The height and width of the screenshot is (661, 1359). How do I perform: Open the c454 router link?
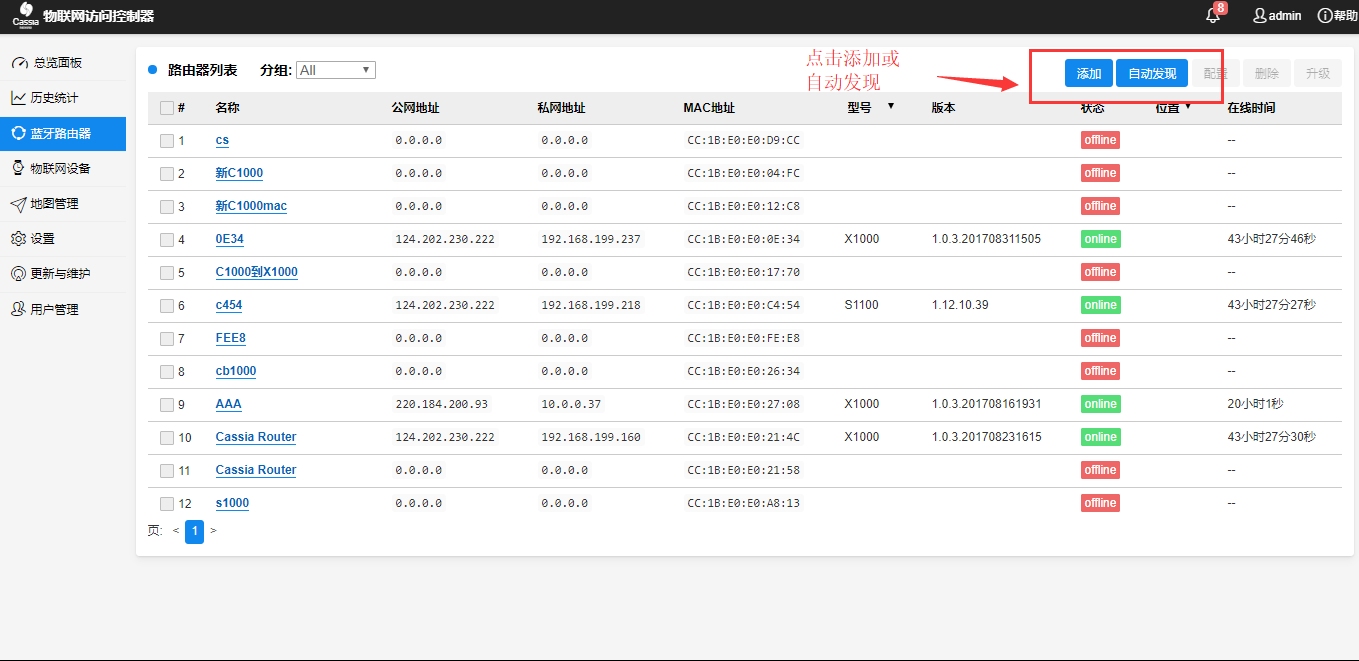(229, 305)
